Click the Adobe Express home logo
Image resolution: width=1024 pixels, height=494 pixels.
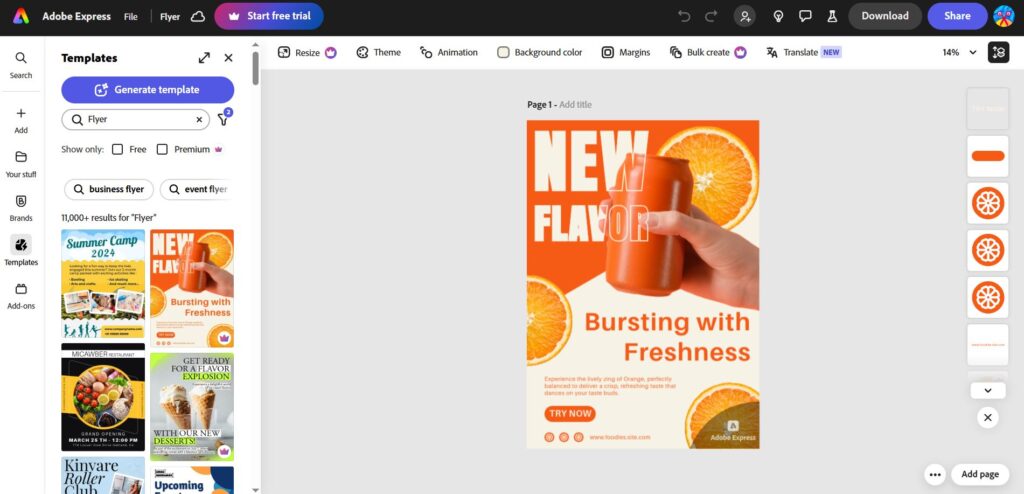pos(21,16)
